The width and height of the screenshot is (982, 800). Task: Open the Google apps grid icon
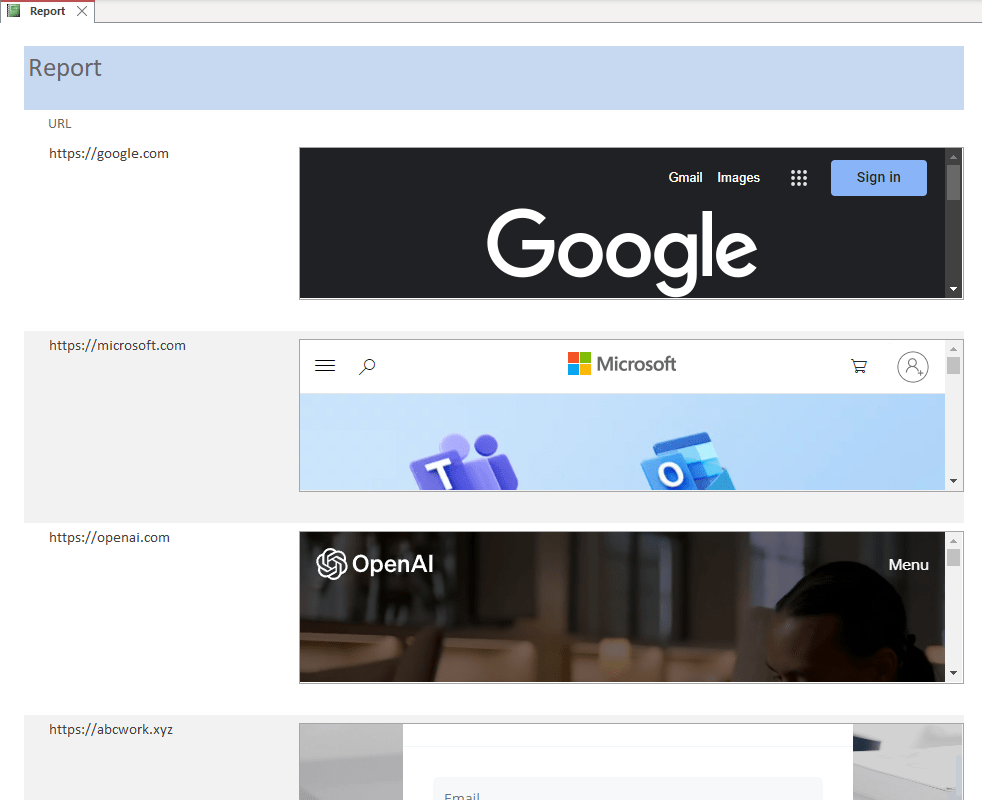(799, 177)
